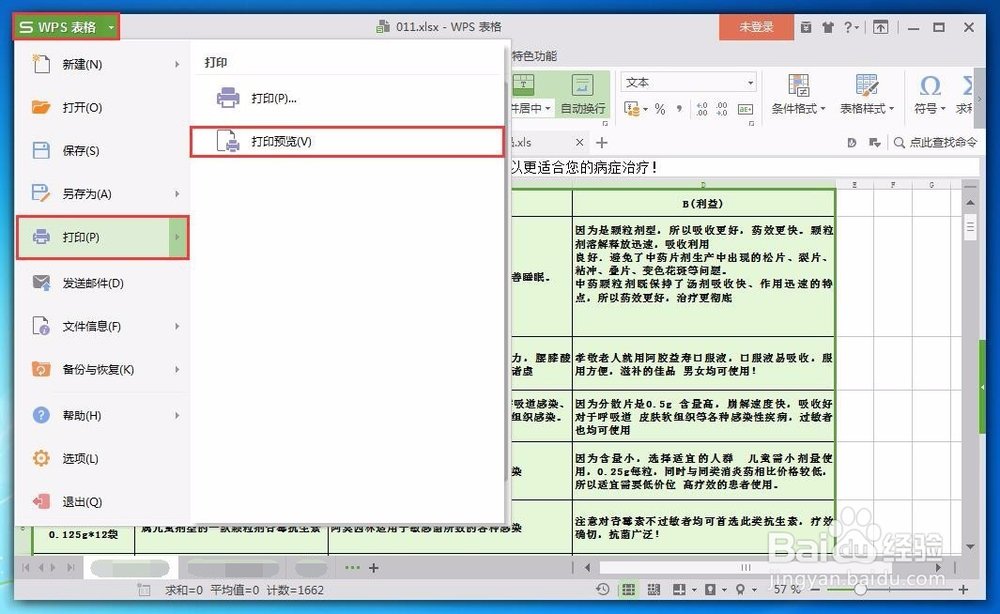Viewport: 1000px width, 614px height.
Task: Select the B(利益) header cell
Action: click(x=703, y=203)
